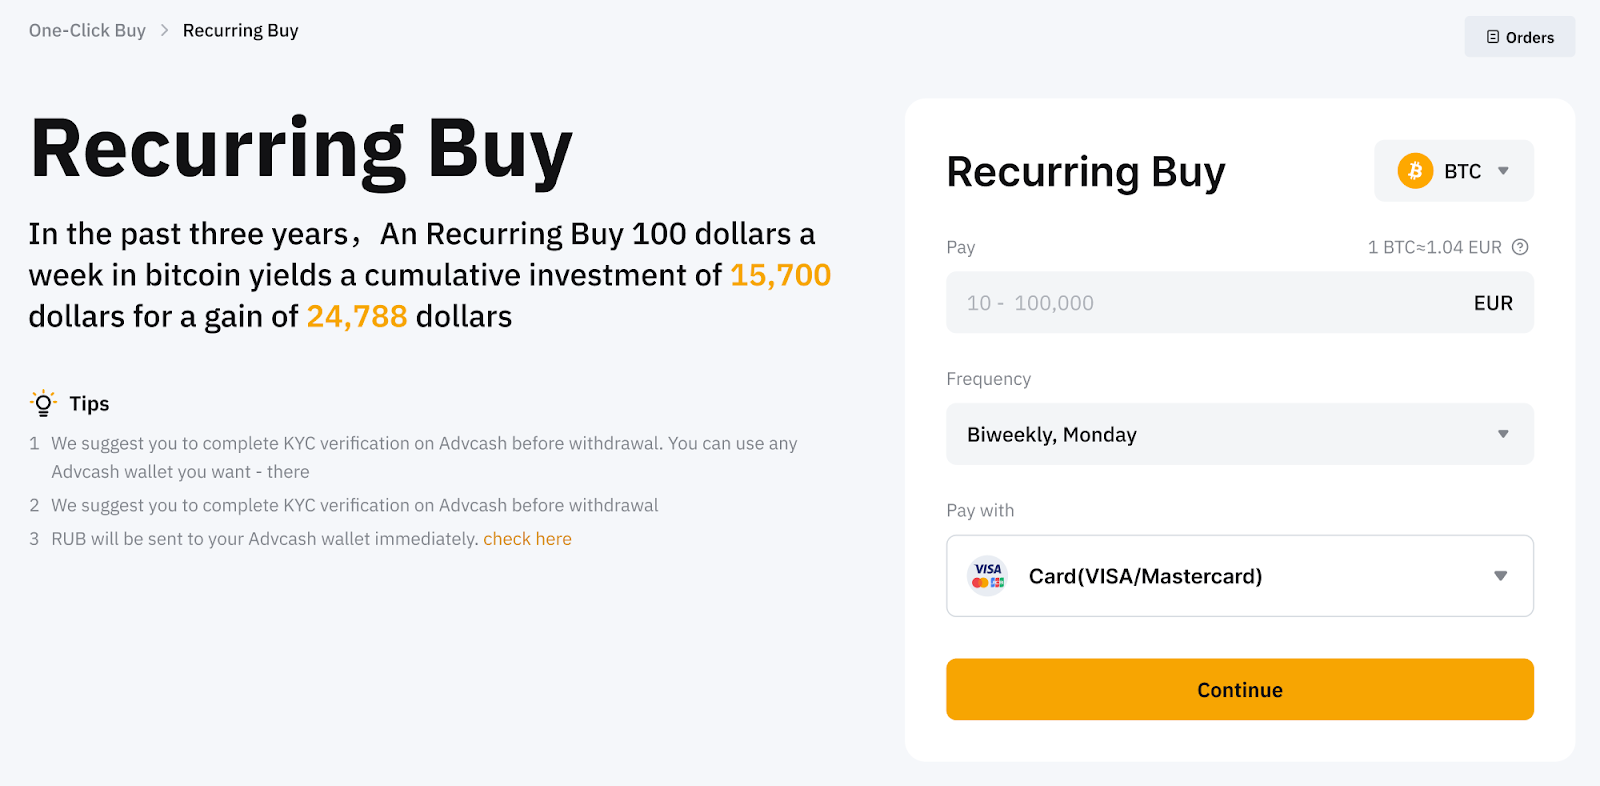Click the Orders list icon

coord(1493,37)
